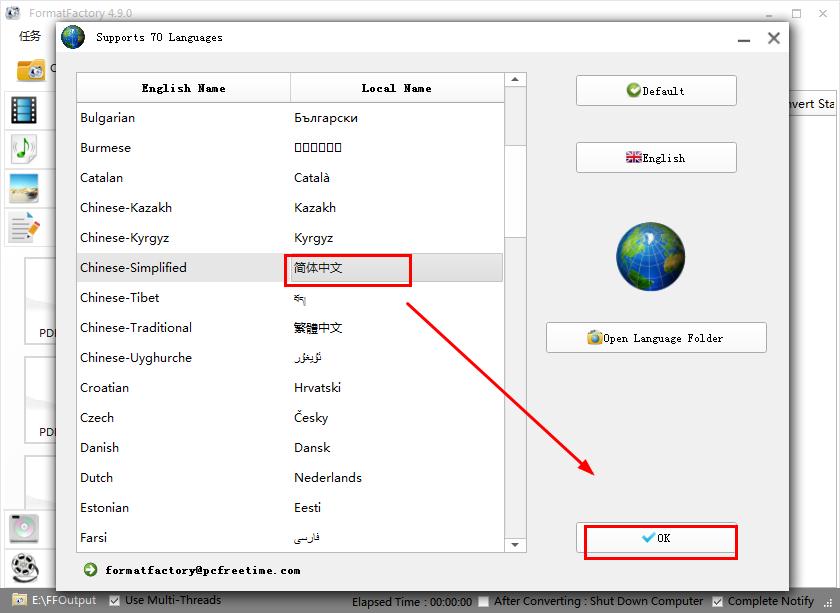Select Chinese-Traditional language row

pos(290,328)
